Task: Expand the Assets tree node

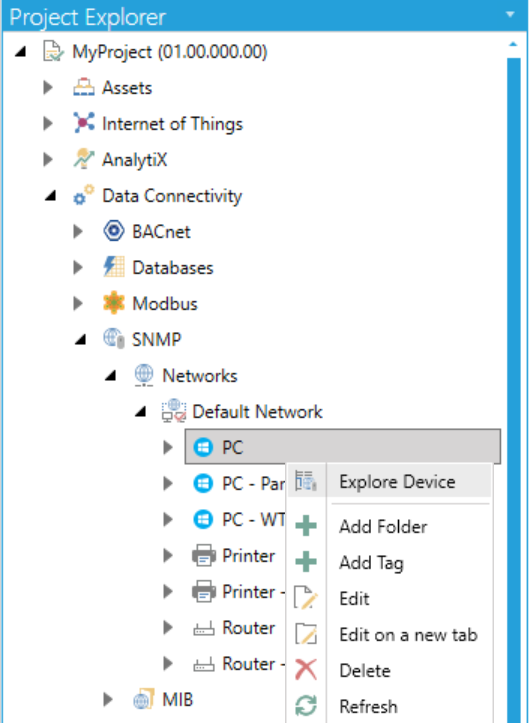Action: click(x=48, y=88)
